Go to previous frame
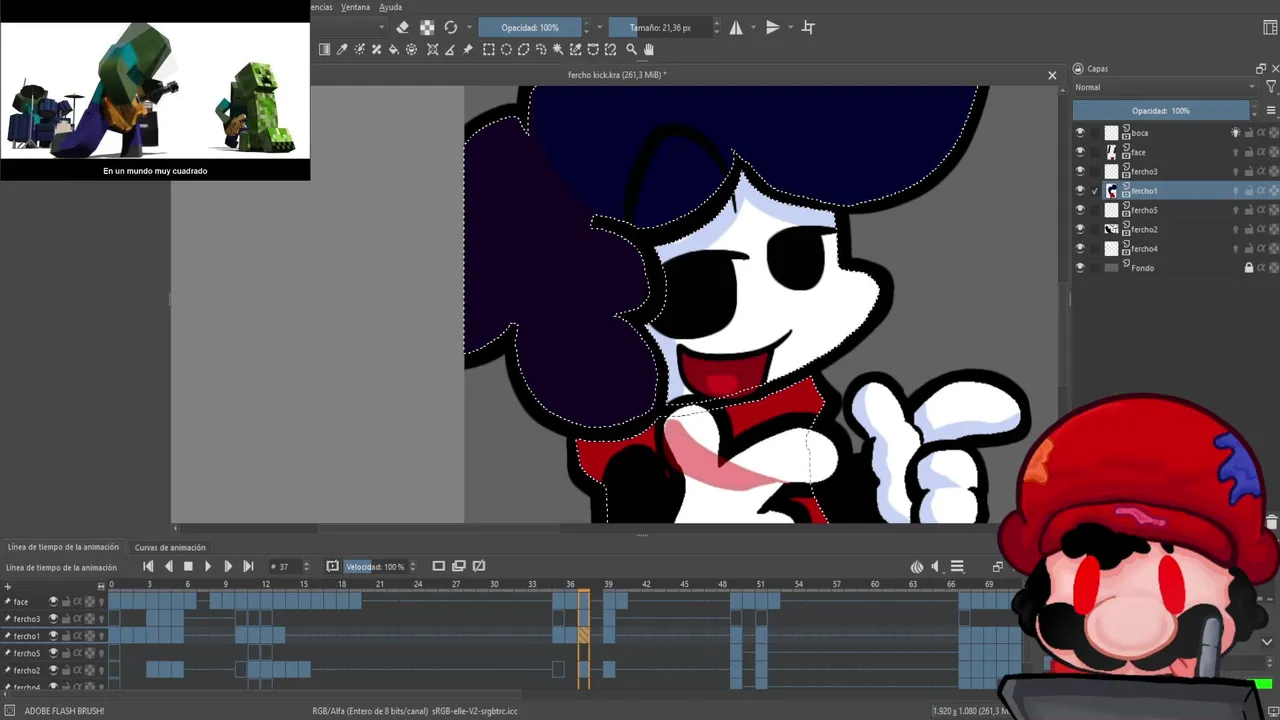The image size is (1280, 720). (168, 567)
